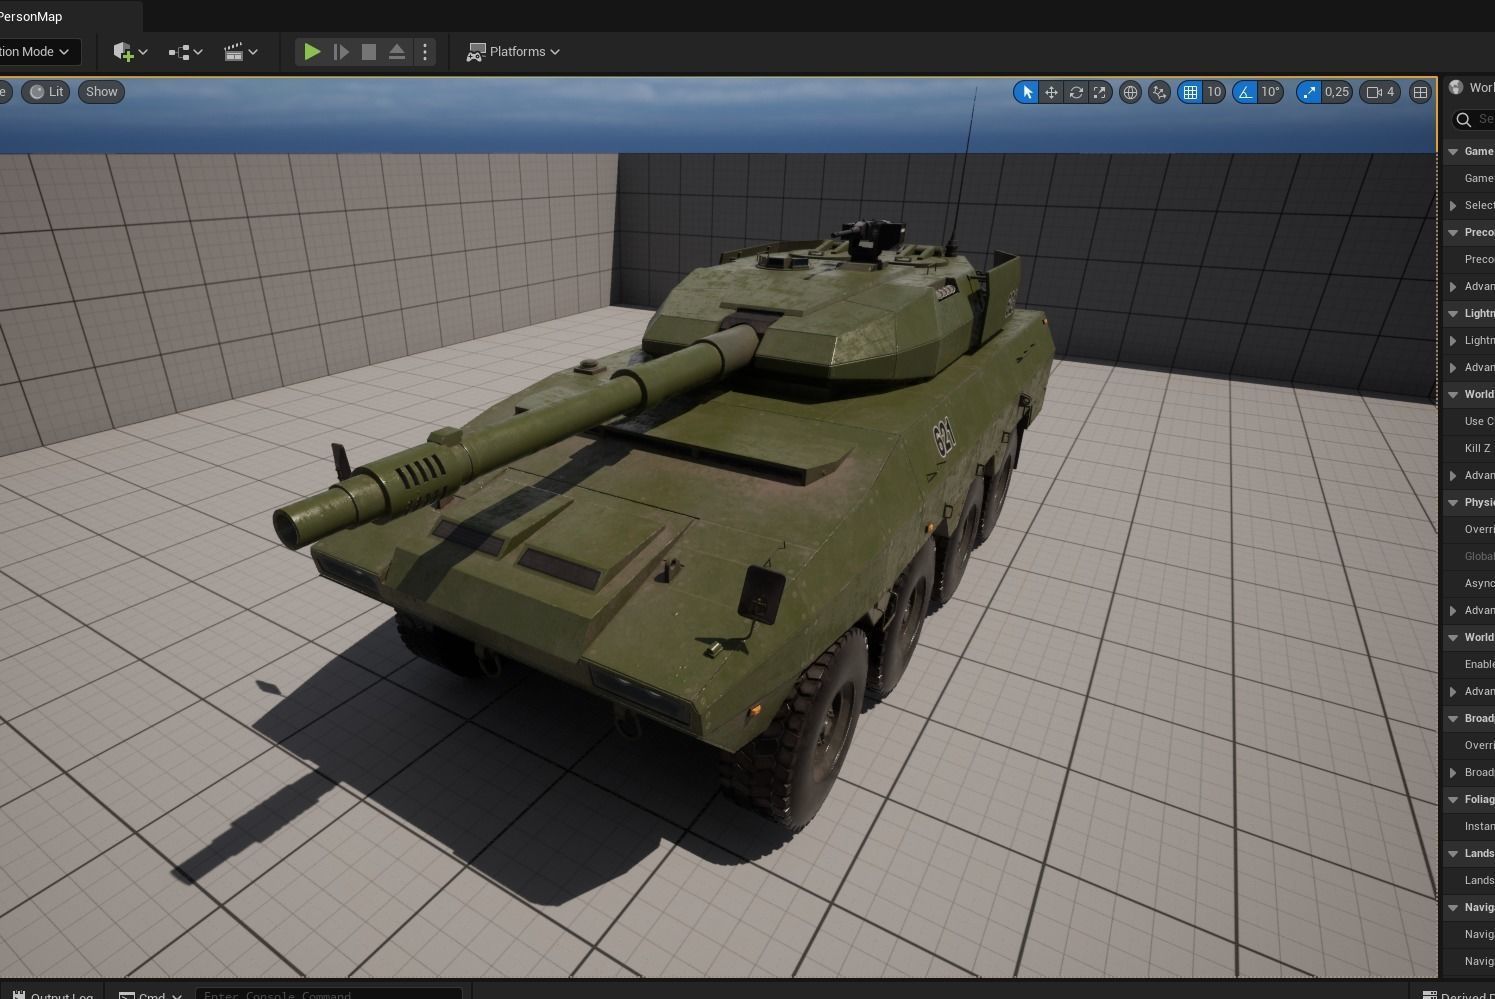Open scale snap value 0,25
1495x999 pixels.
(1337, 92)
